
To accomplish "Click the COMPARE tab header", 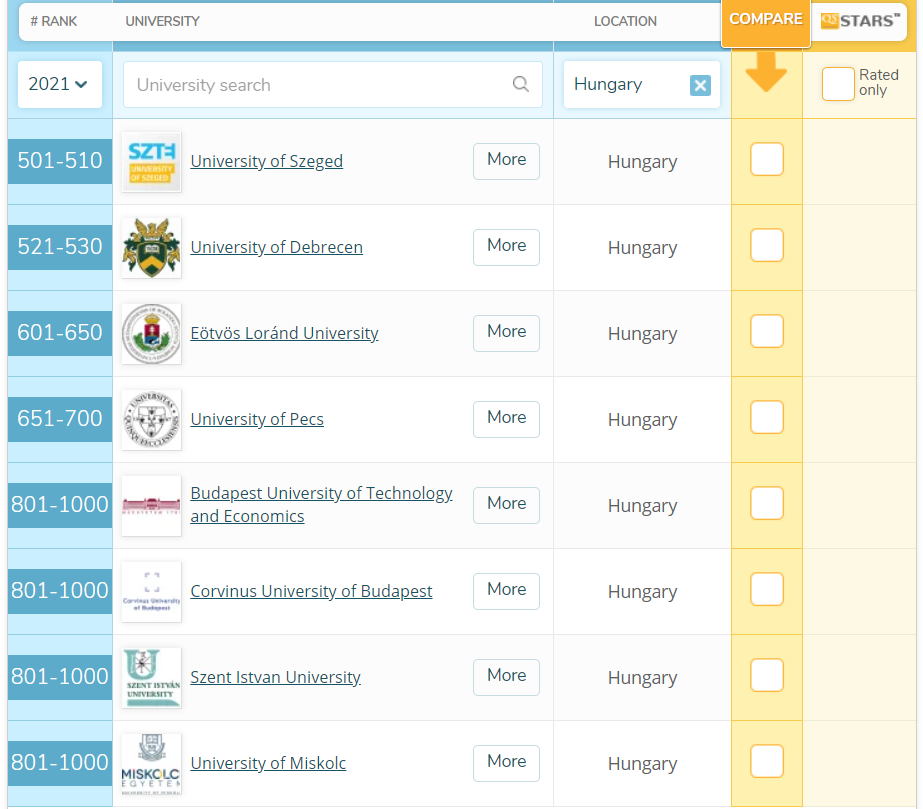I will (x=766, y=20).
